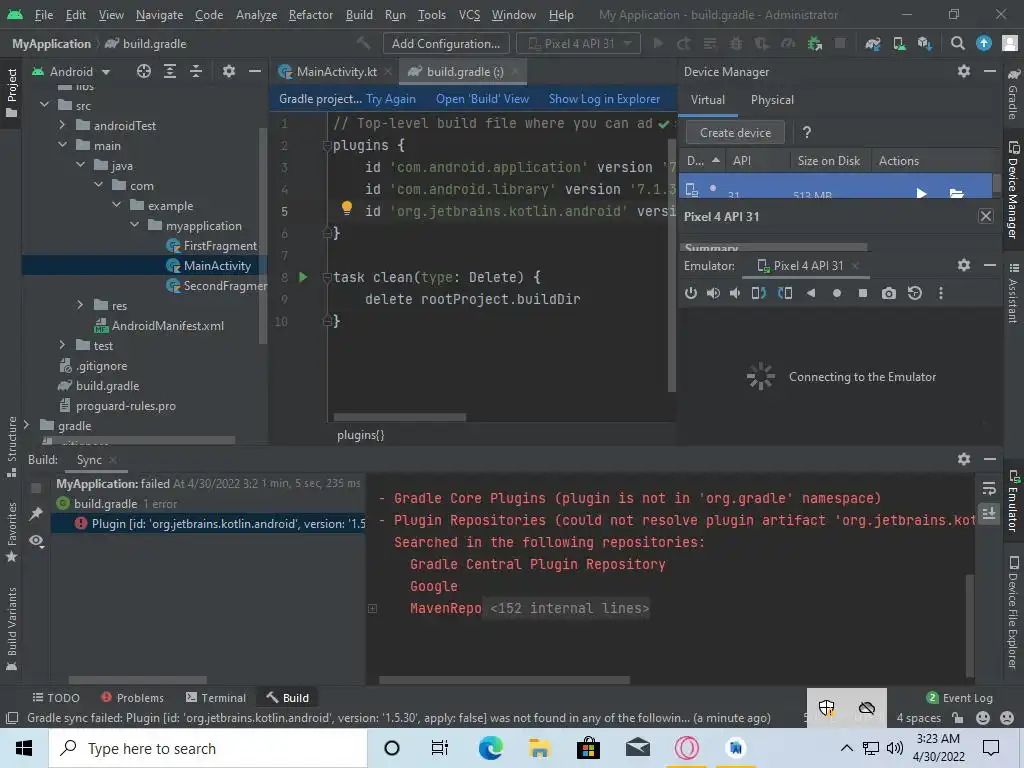Click the Select Opened File target icon
This screenshot has height=768, width=1024.
tap(144, 71)
